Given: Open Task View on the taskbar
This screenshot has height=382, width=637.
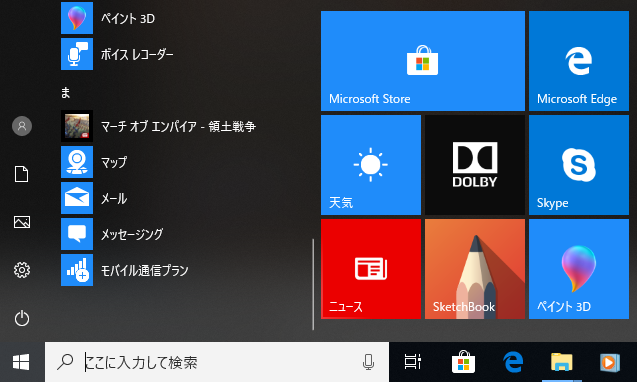Looking at the screenshot, I should [x=413, y=362].
